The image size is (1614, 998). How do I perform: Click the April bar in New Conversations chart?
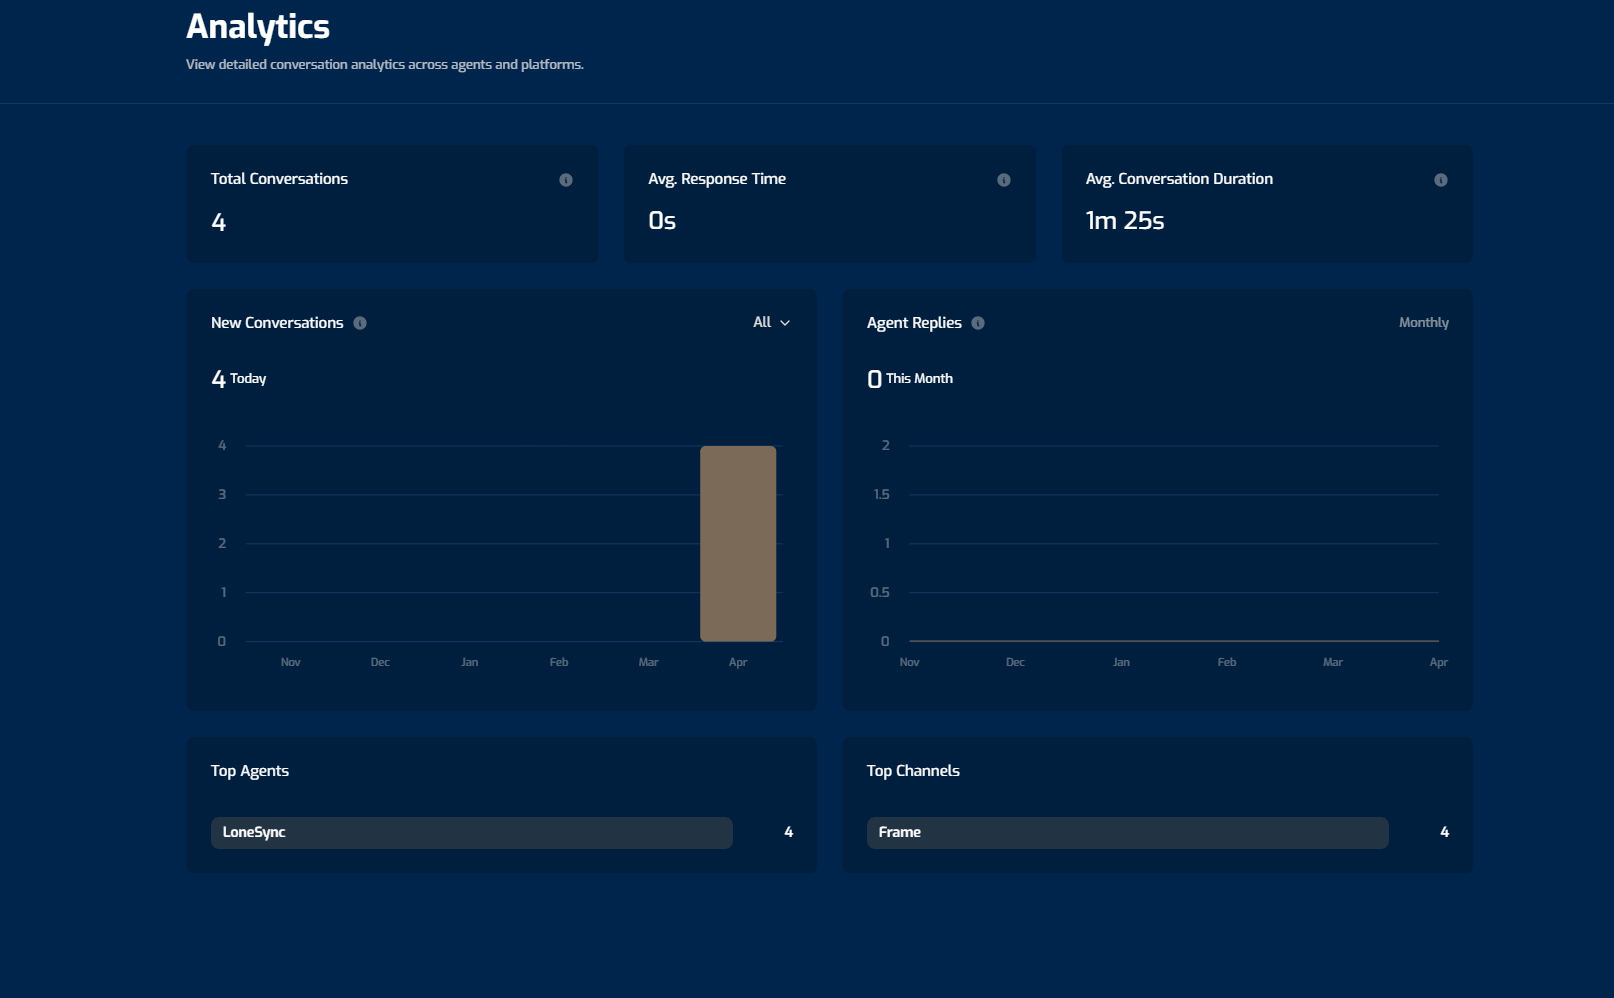[738, 543]
